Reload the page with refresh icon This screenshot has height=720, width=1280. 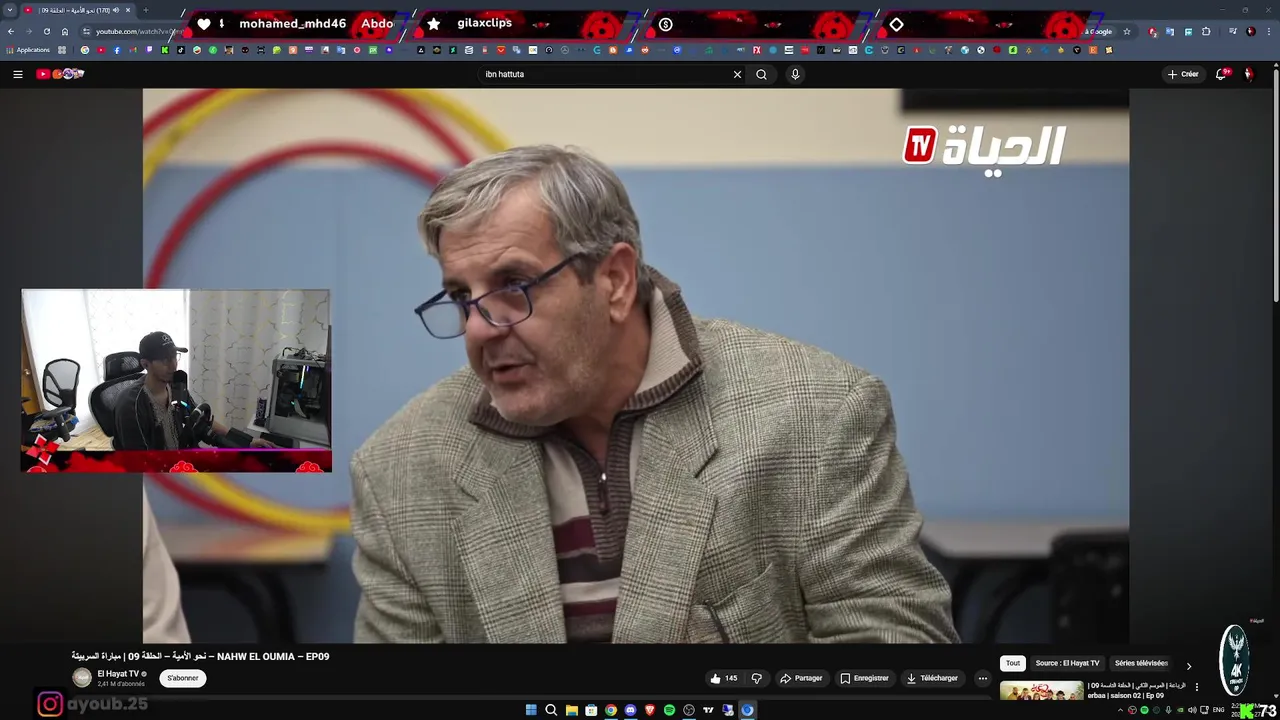(46, 31)
